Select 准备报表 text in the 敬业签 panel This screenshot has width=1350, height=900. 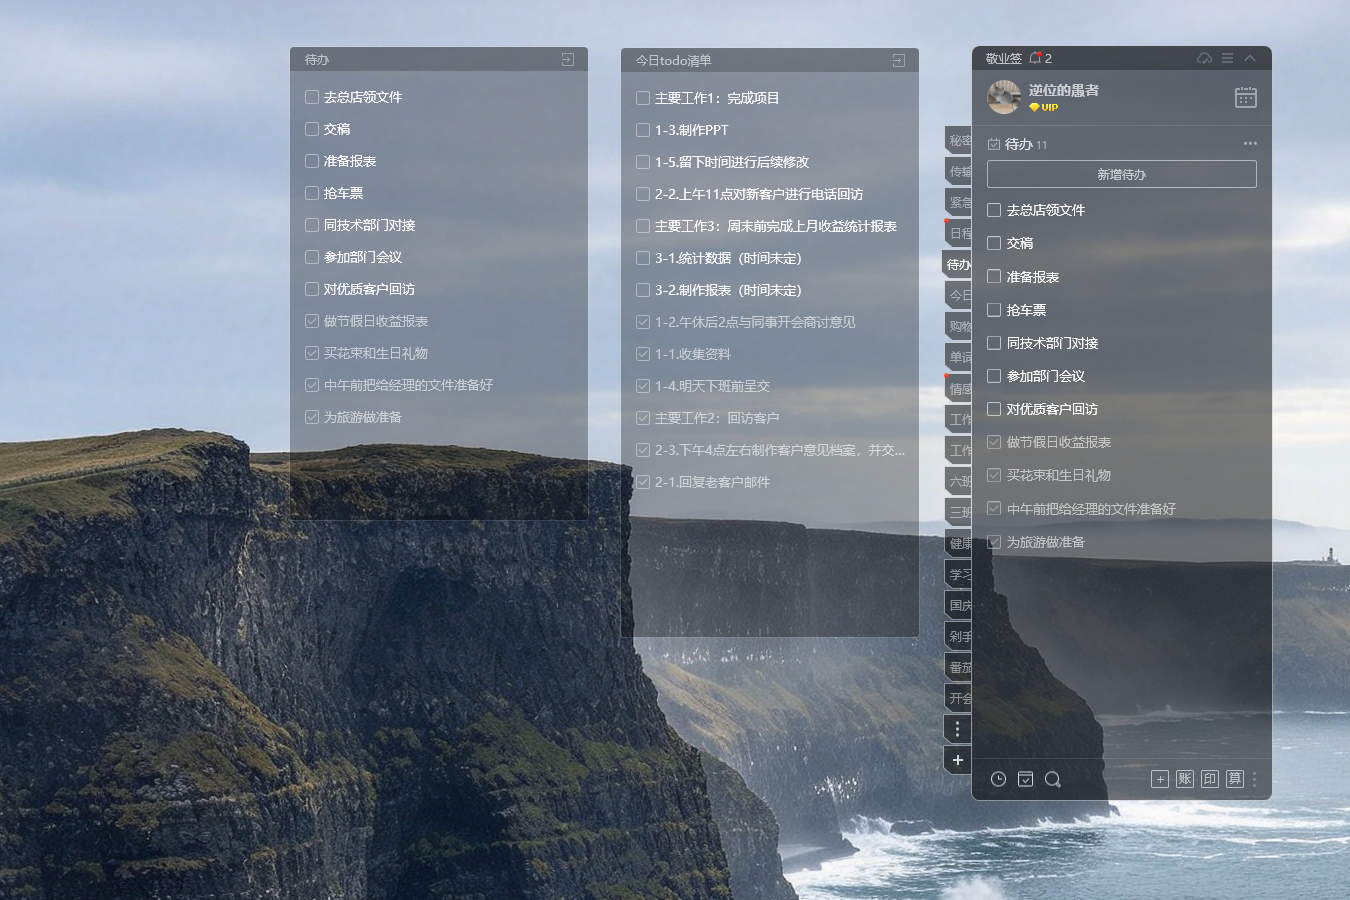click(x=1033, y=277)
